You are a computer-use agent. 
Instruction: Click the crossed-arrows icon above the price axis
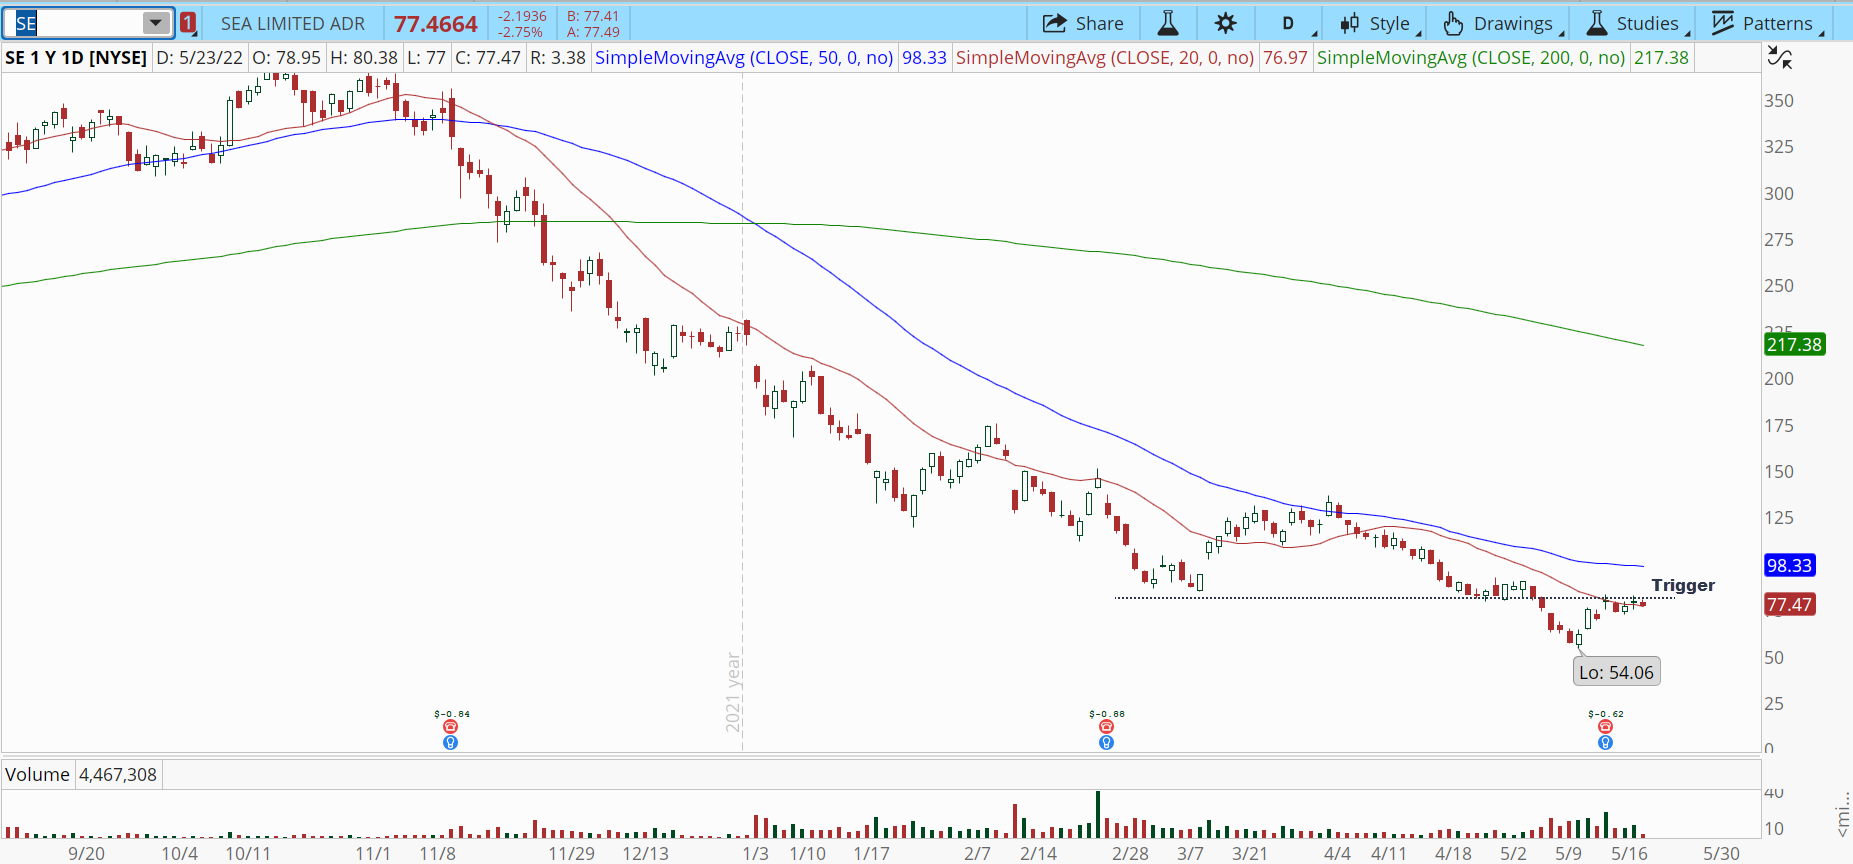coord(1780,58)
